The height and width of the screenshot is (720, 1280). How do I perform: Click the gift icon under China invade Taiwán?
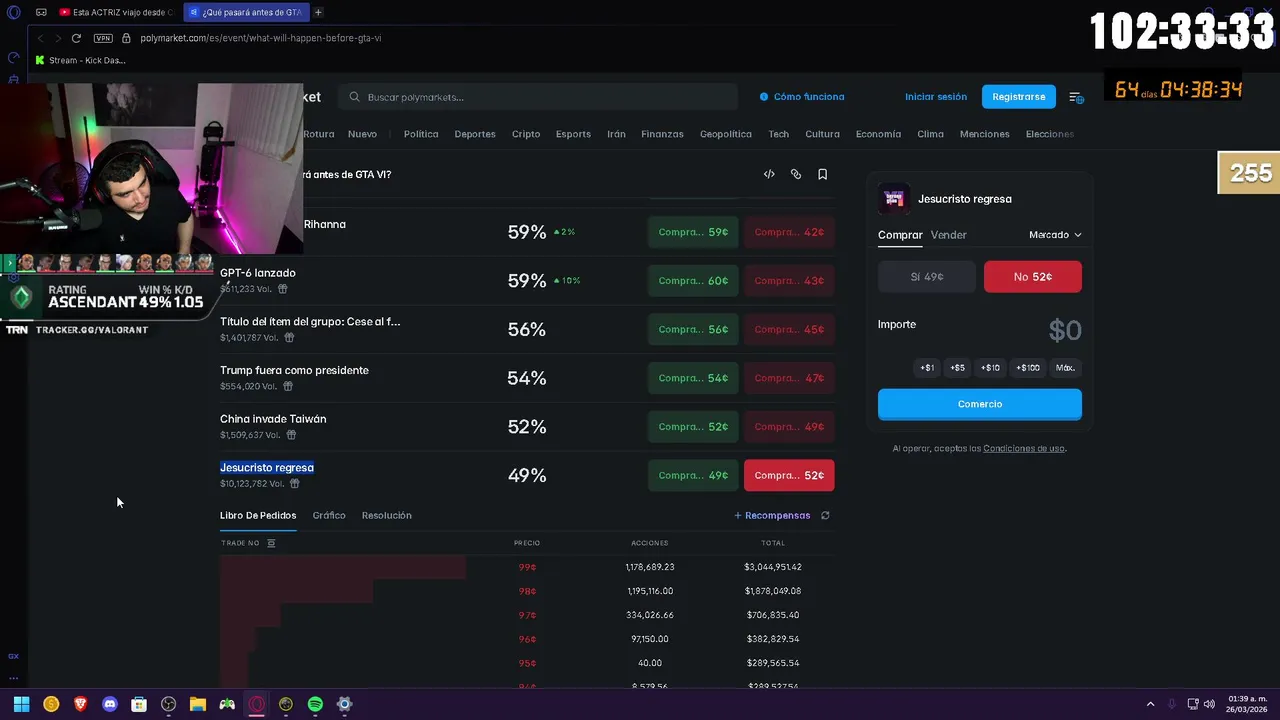pos(291,435)
